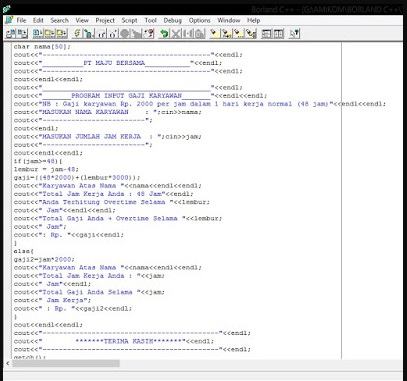Click the tile windows horizontally toolbar icon
The width and height of the screenshot is (407, 381).
click(266, 33)
